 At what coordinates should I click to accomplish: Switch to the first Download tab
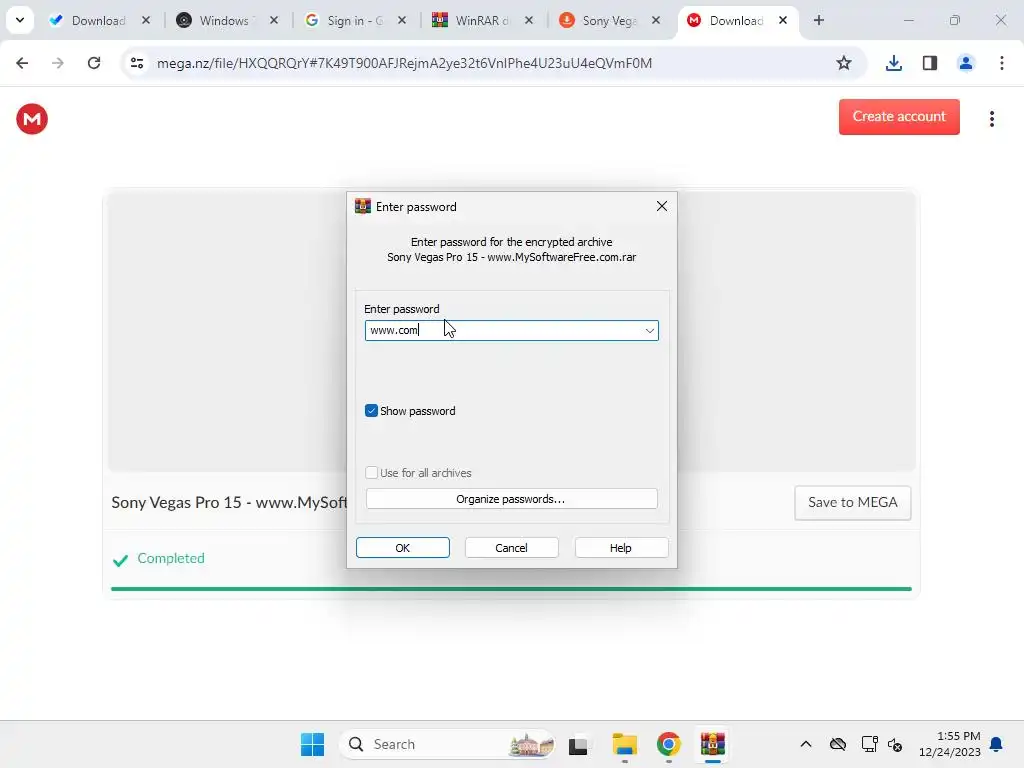coord(98,20)
